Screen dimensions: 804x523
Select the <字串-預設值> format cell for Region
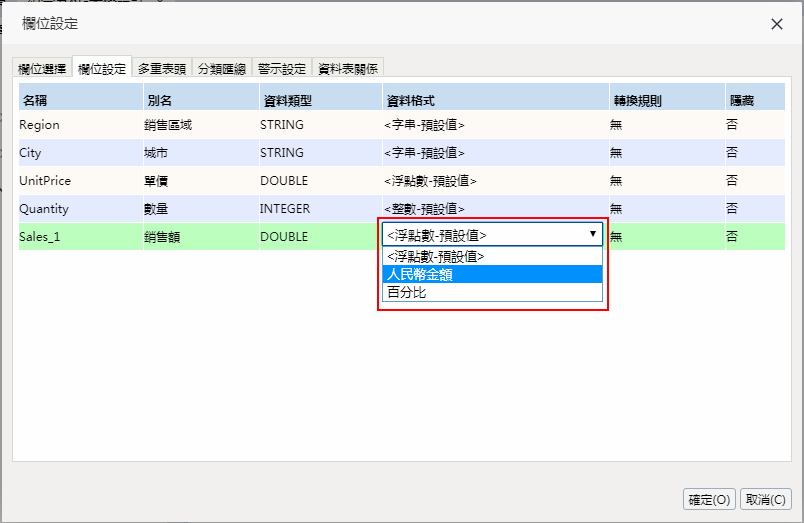pos(425,125)
